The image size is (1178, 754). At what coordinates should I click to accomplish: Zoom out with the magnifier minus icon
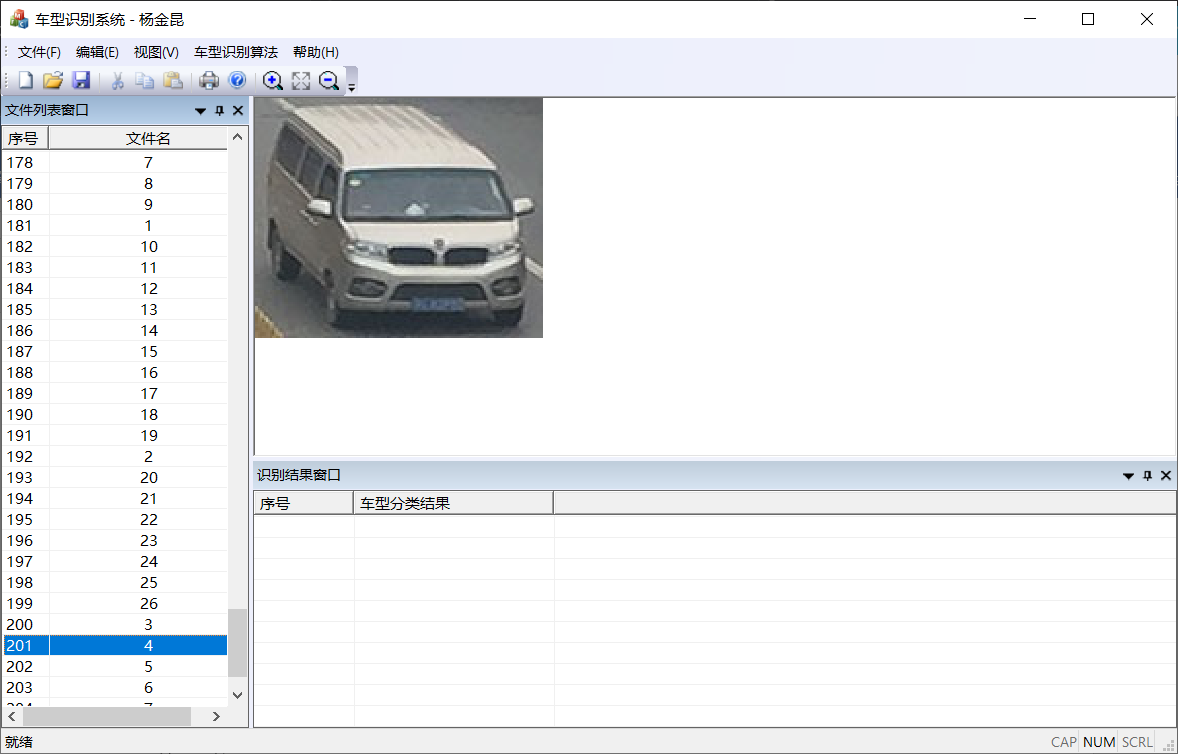tap(329, 81)
